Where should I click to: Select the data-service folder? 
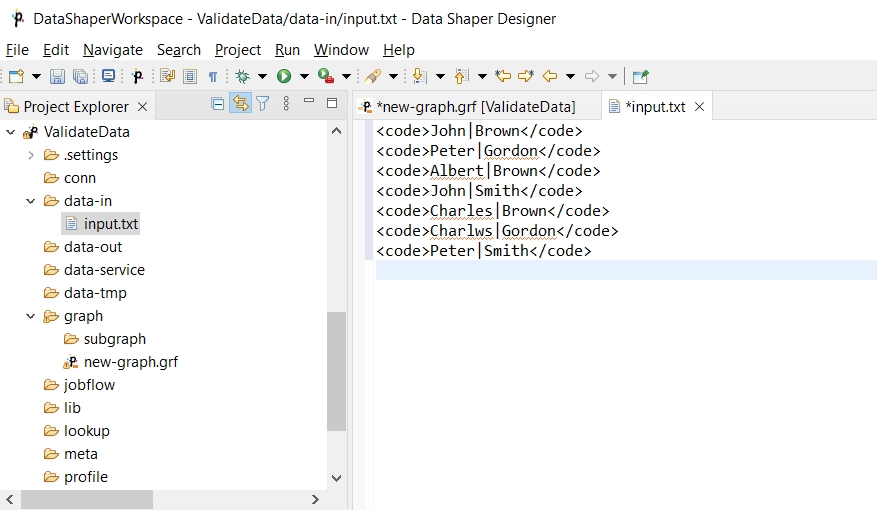[104, 270]
